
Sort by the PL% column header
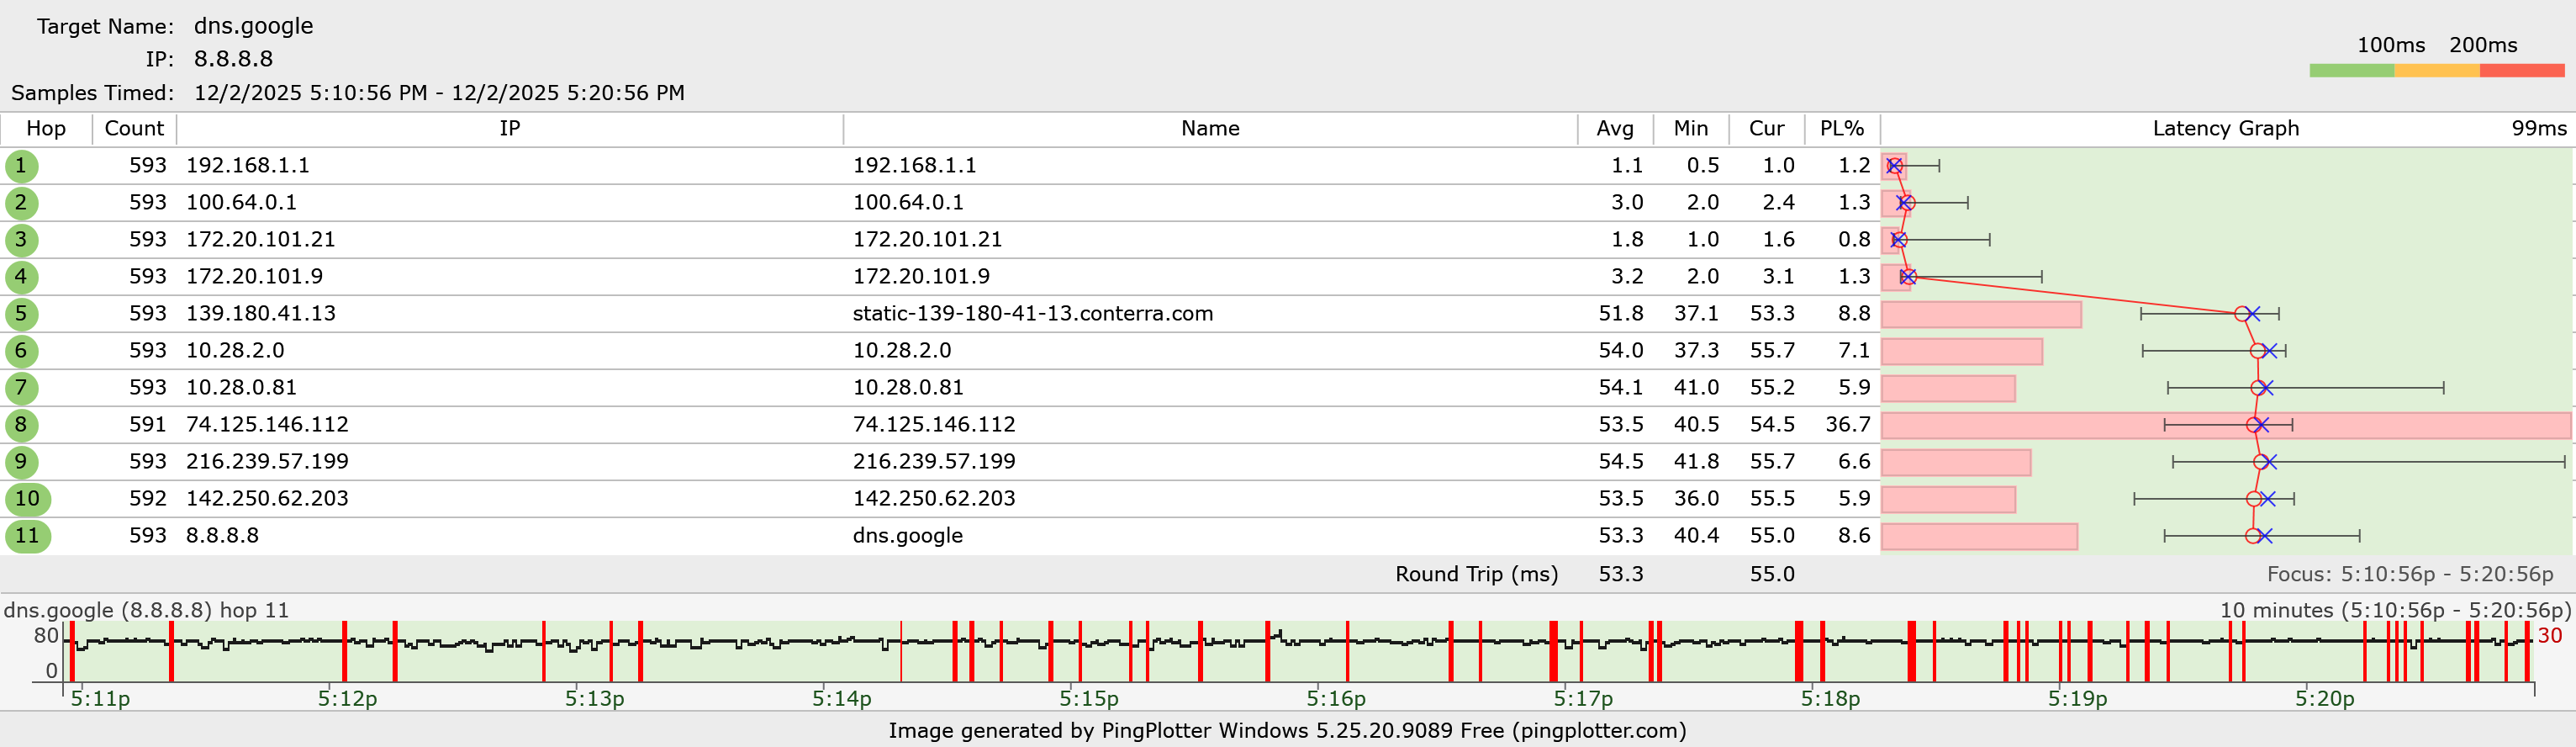tap(1841, 129)
